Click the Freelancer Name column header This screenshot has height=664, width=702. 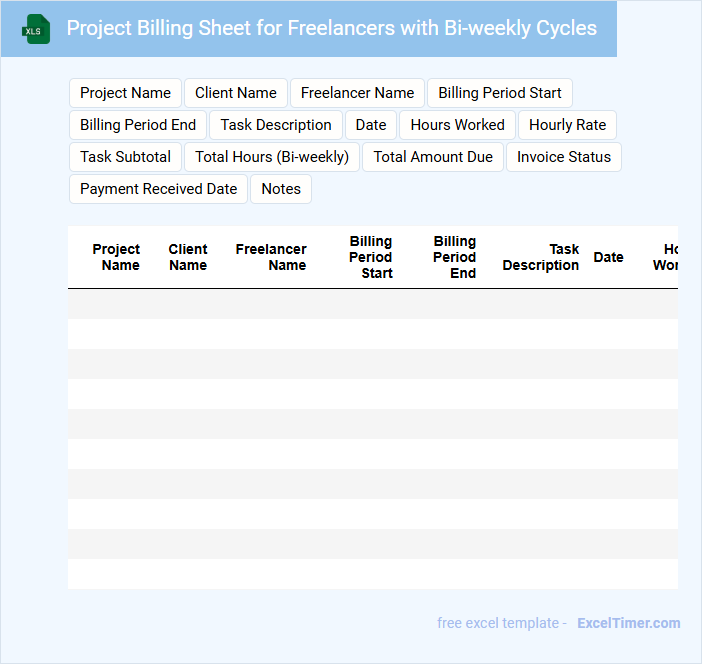(x=271, y=257)
